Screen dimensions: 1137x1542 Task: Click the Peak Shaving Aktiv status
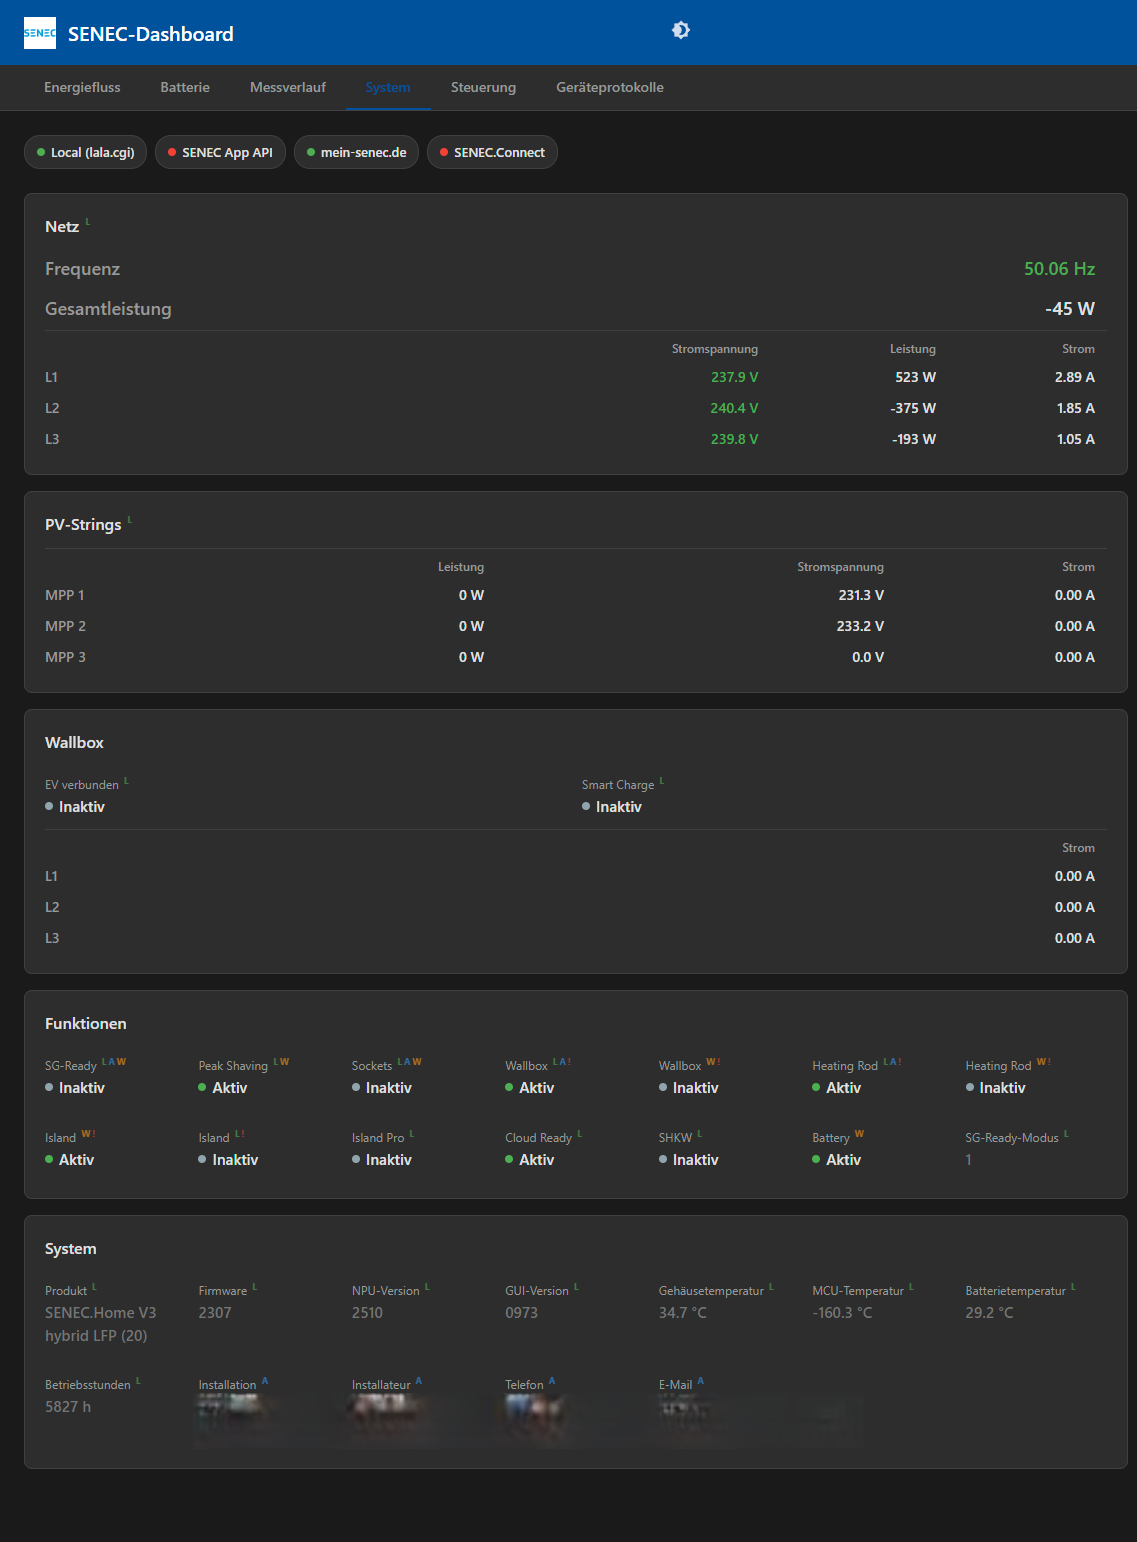223,1088
